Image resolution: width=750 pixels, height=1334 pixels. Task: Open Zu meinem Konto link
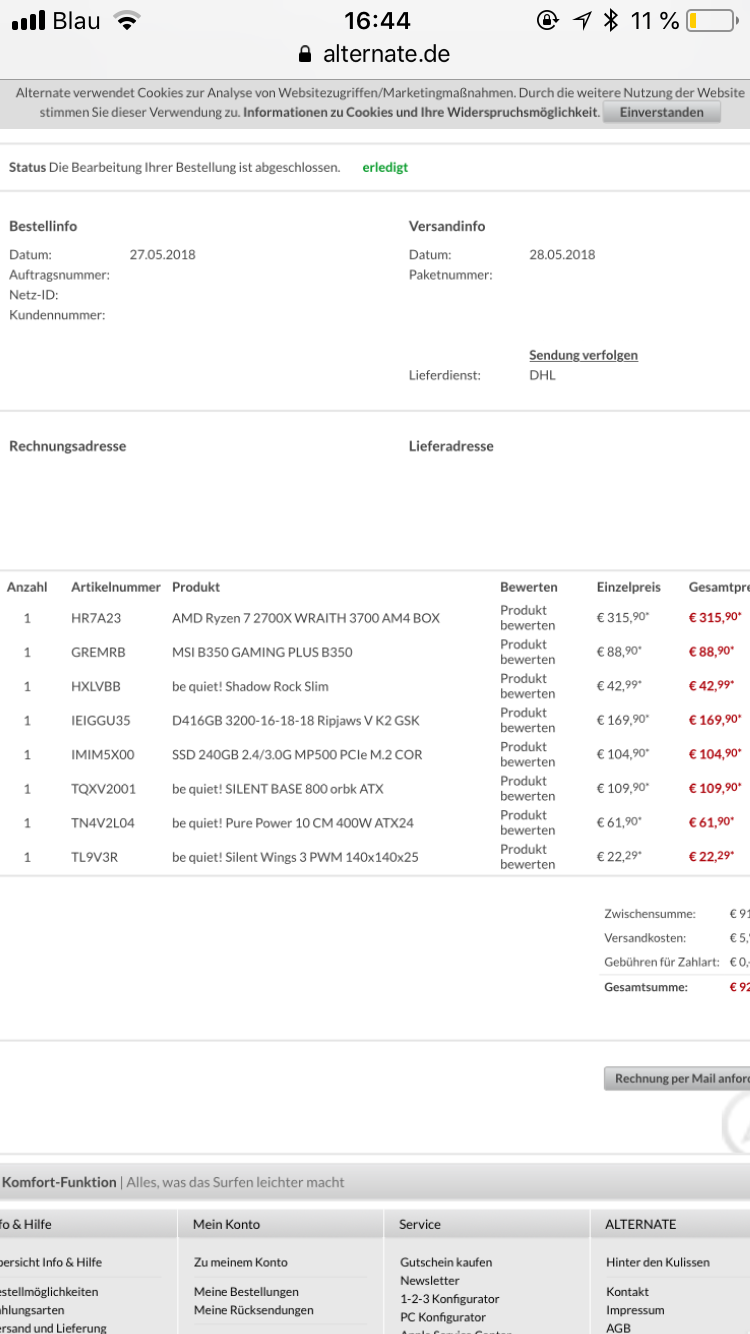[241, 1262]
